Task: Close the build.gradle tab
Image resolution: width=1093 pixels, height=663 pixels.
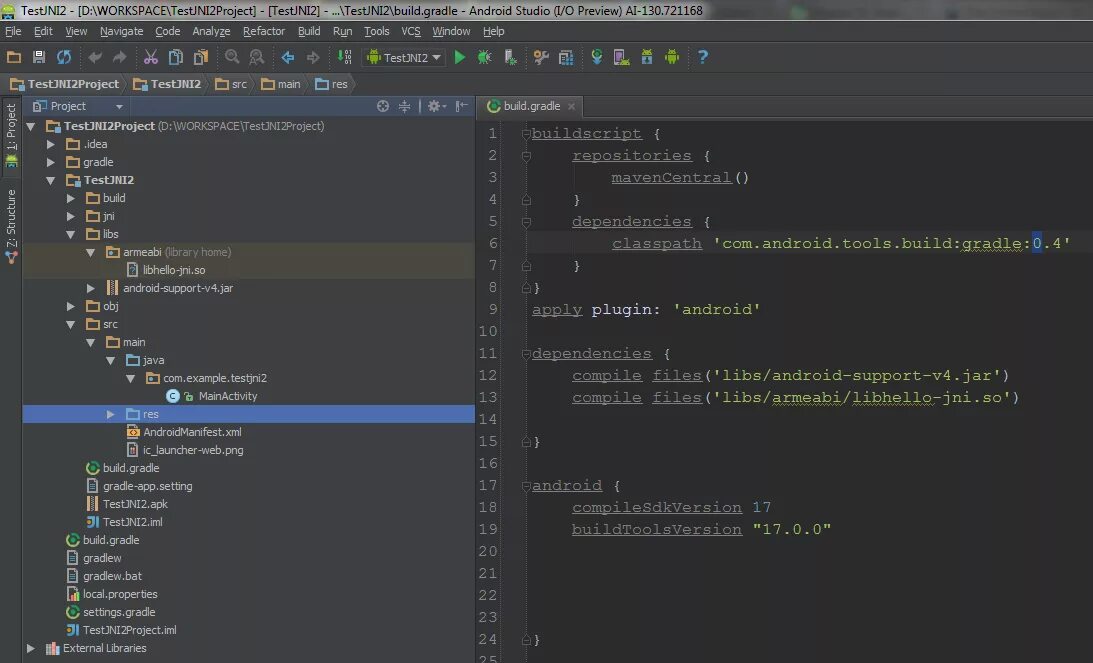Action: pyautogui.click(x=572, y=106)
